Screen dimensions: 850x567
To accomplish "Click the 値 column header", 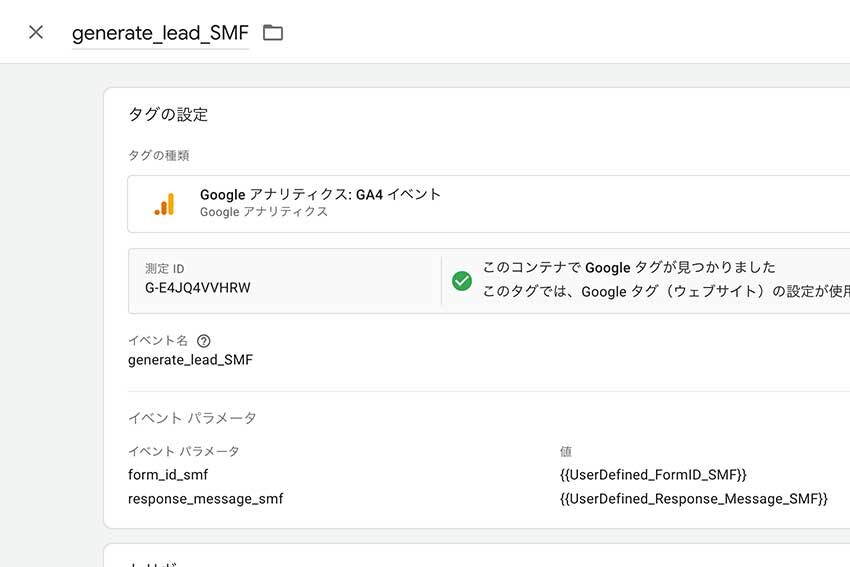I will (566, 451).
